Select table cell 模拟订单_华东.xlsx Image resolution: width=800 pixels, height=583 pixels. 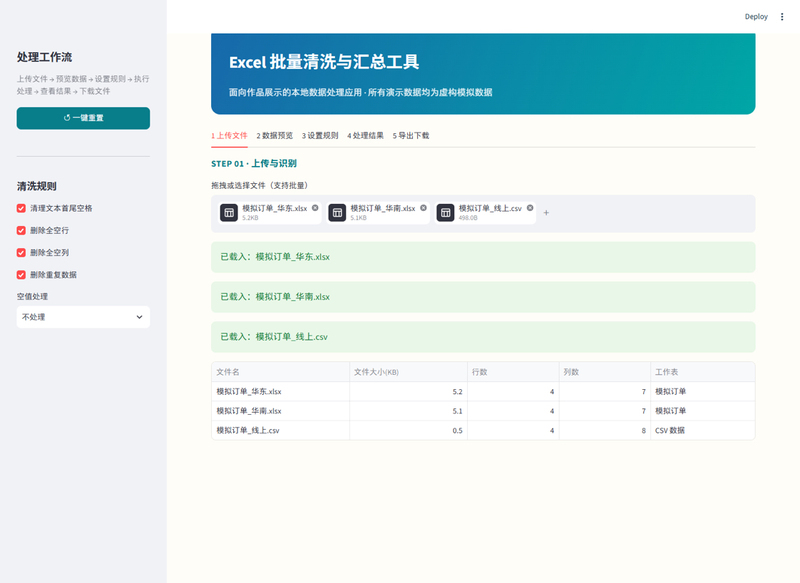pos(281,392)
